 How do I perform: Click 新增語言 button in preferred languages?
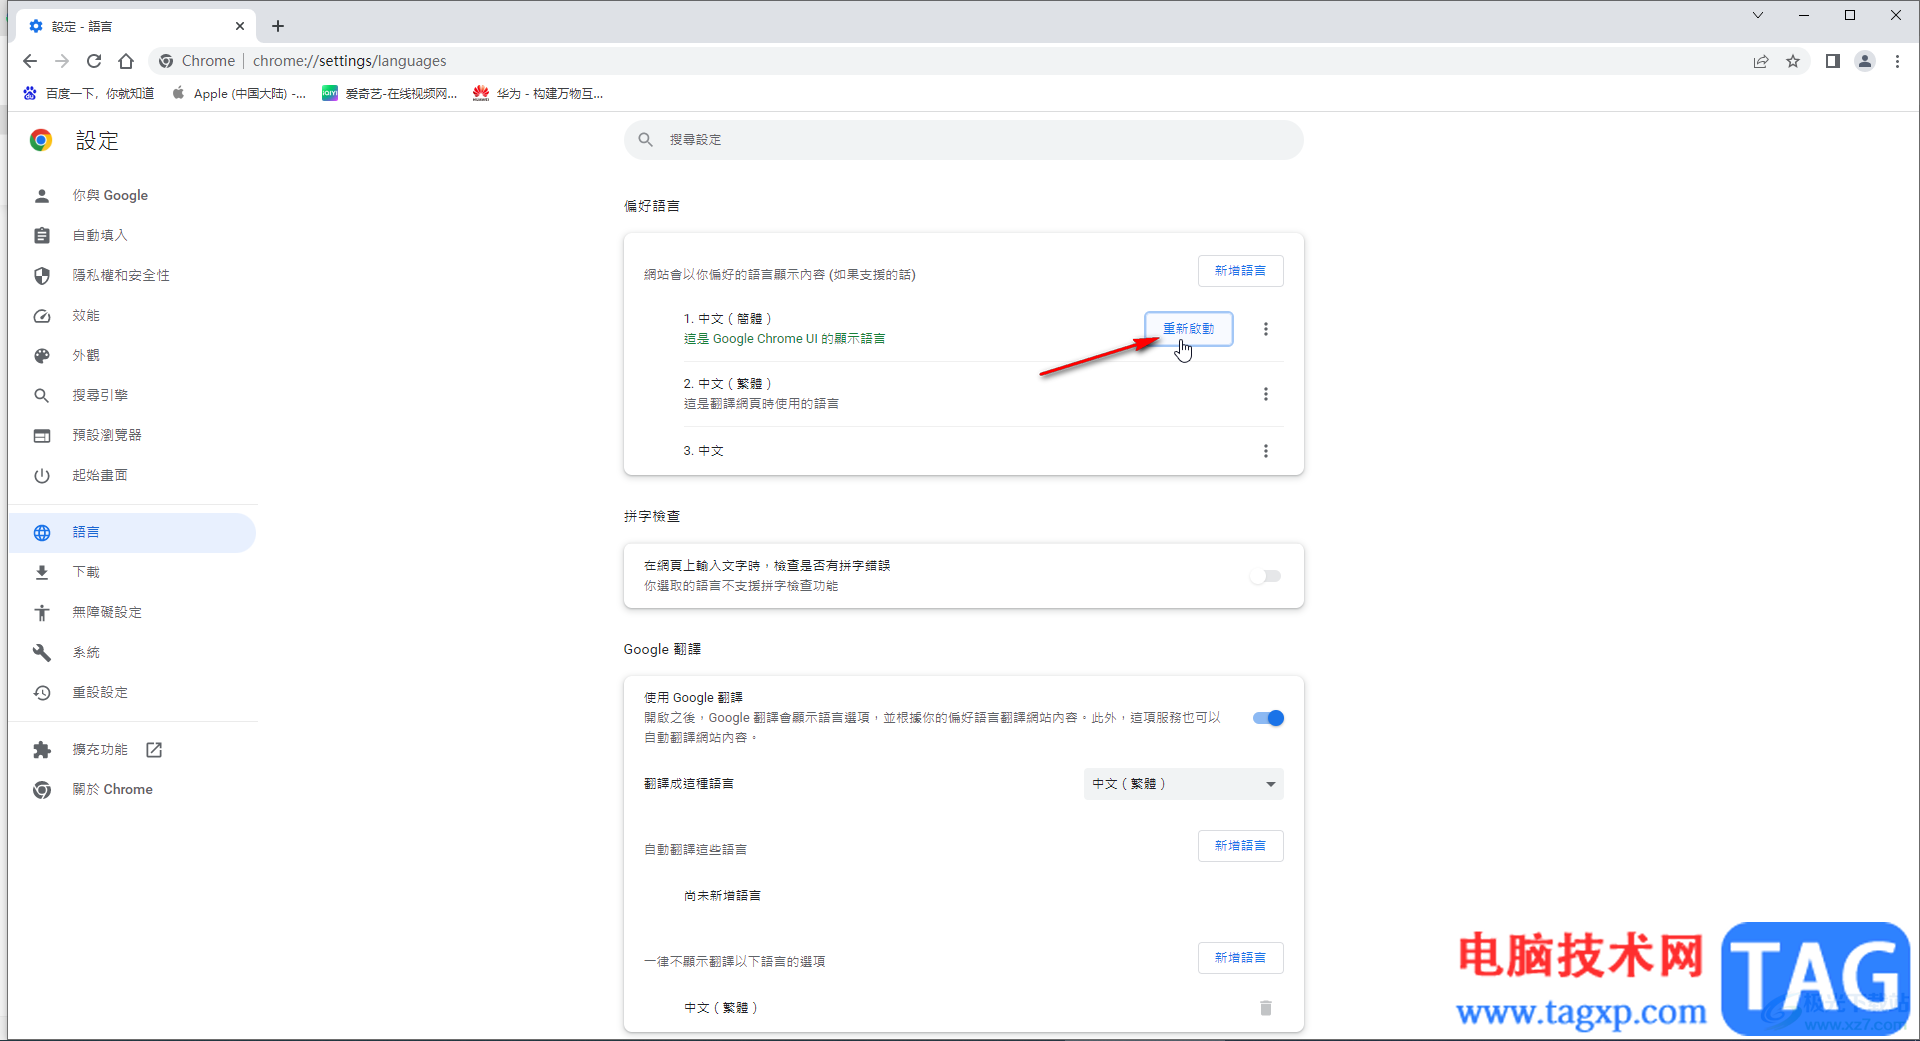tap(1241, 271)
